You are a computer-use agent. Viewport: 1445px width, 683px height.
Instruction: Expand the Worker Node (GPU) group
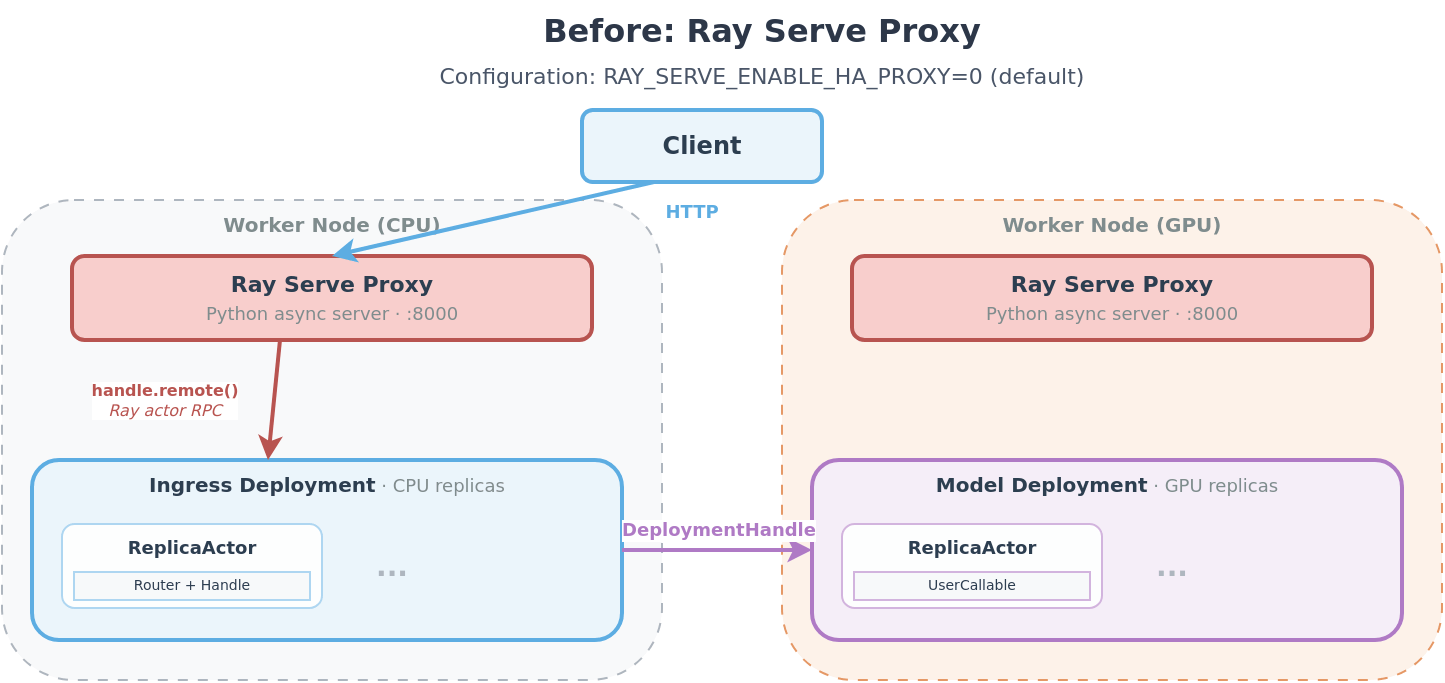[x=1112, y=225]
